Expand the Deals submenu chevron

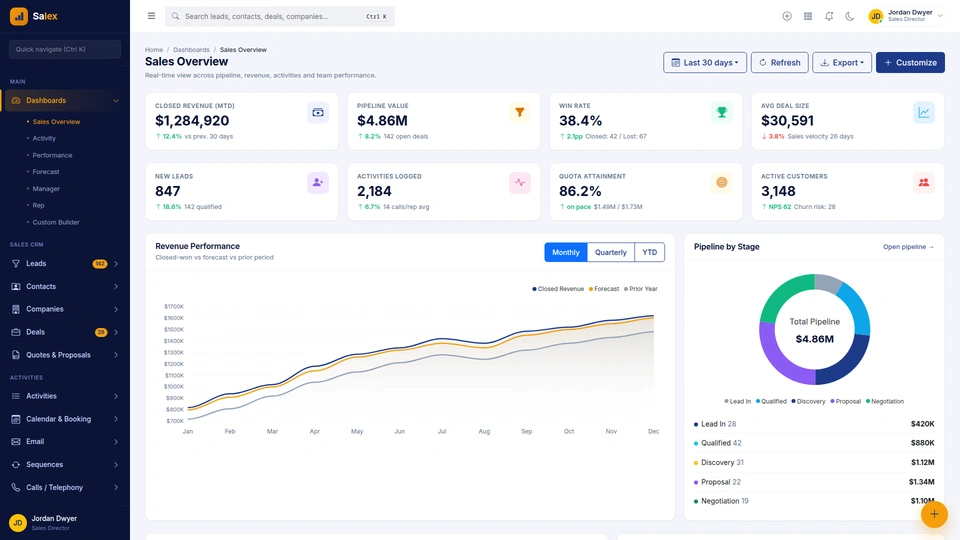(x=116, y=332)
